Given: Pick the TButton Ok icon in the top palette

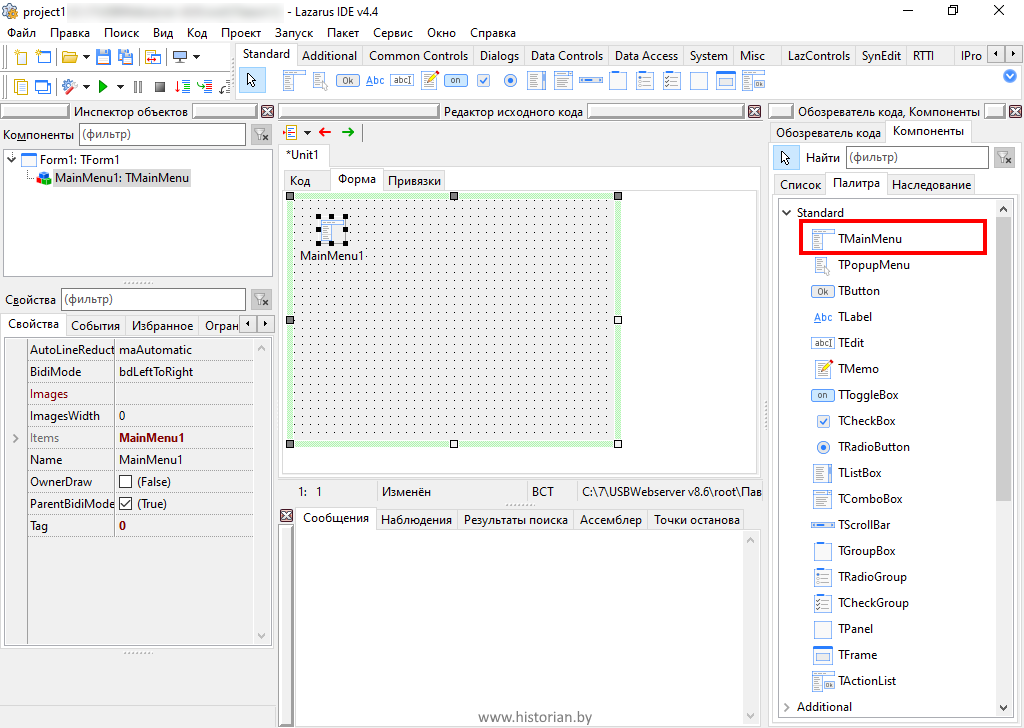Looking at the screenshot, I should [347, 81].
